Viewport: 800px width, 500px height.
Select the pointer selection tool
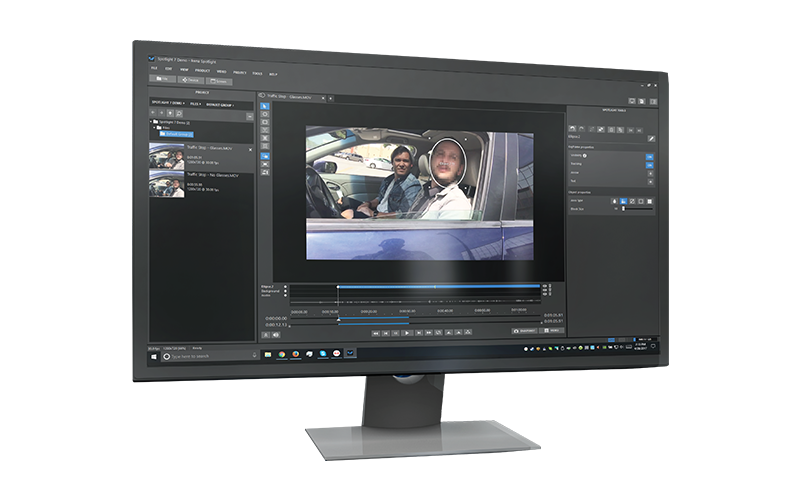[265, 106]
